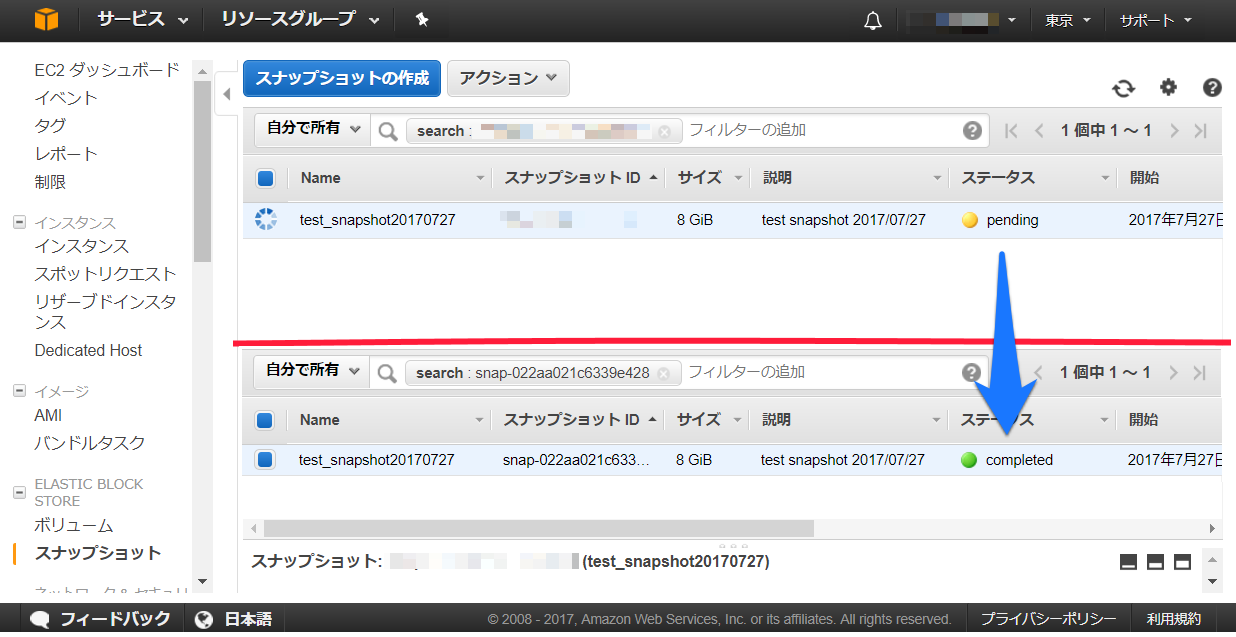Image resolution: width=1236 pixels, height=637 pixels.
Task: Open the サポート menu
Action: 1155,20
